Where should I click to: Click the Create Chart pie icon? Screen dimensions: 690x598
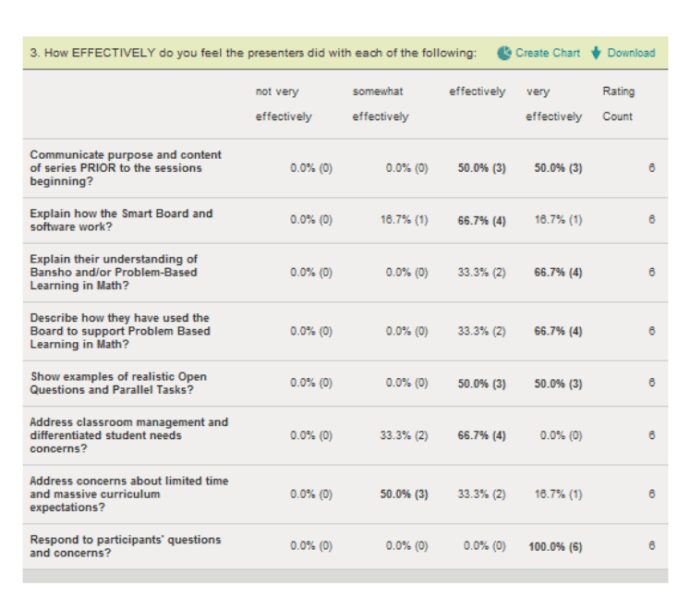tap(504, 53)
